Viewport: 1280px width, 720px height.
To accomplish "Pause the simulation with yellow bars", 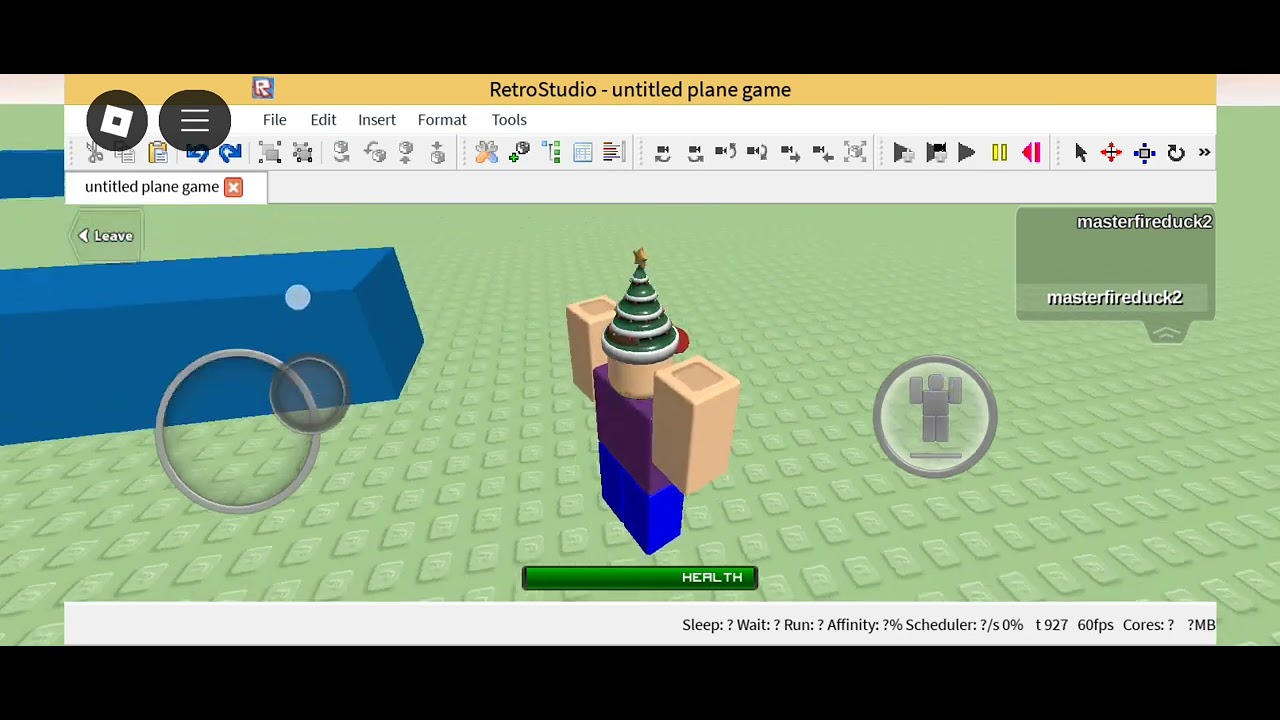I will pos(999,153).
